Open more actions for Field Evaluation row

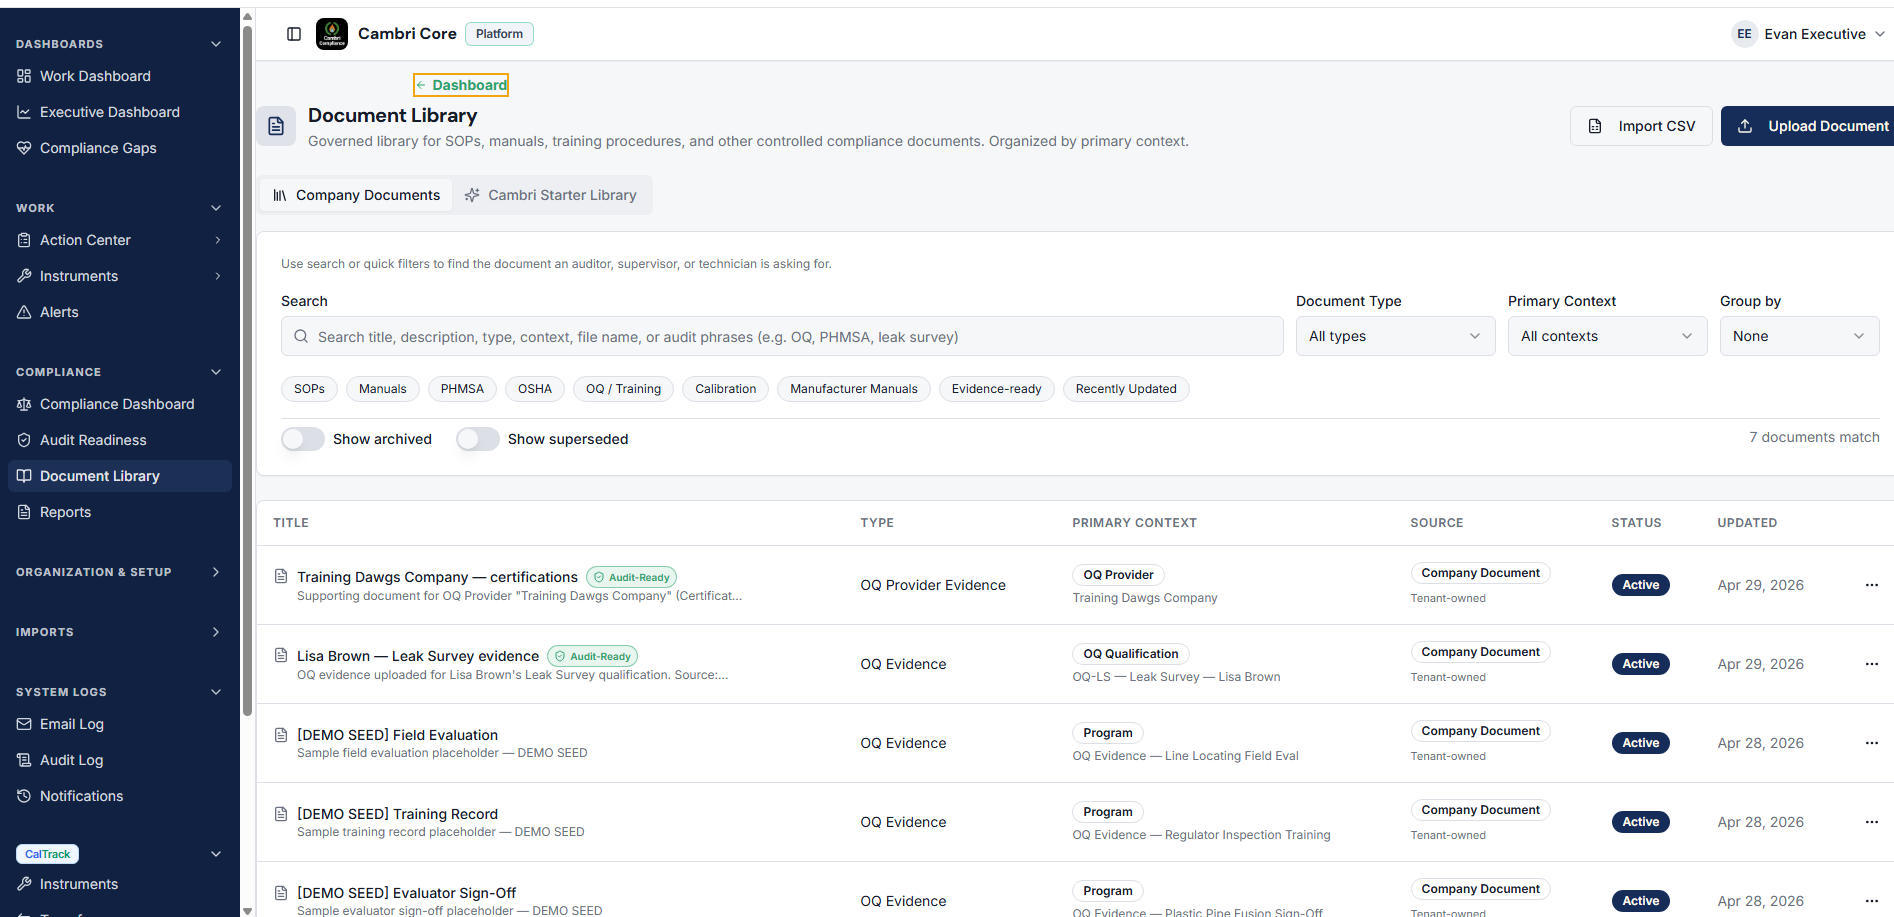click(x=1872, y=743)
